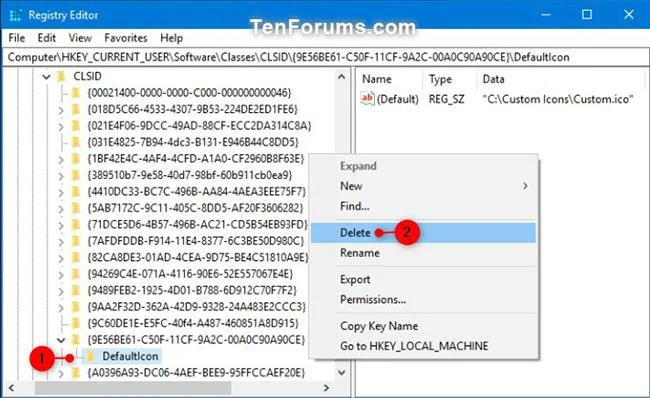Viewport: 650px width, 398px height.
Task: Click folder icon of {031E4825-7B94-4dc3-B131-E946B44C8DD5}
Action: pos(76,142)
